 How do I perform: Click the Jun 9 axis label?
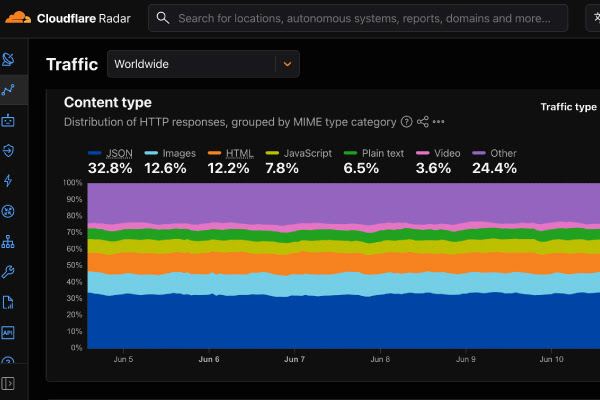pyautogui.click(x=466, y=359)
